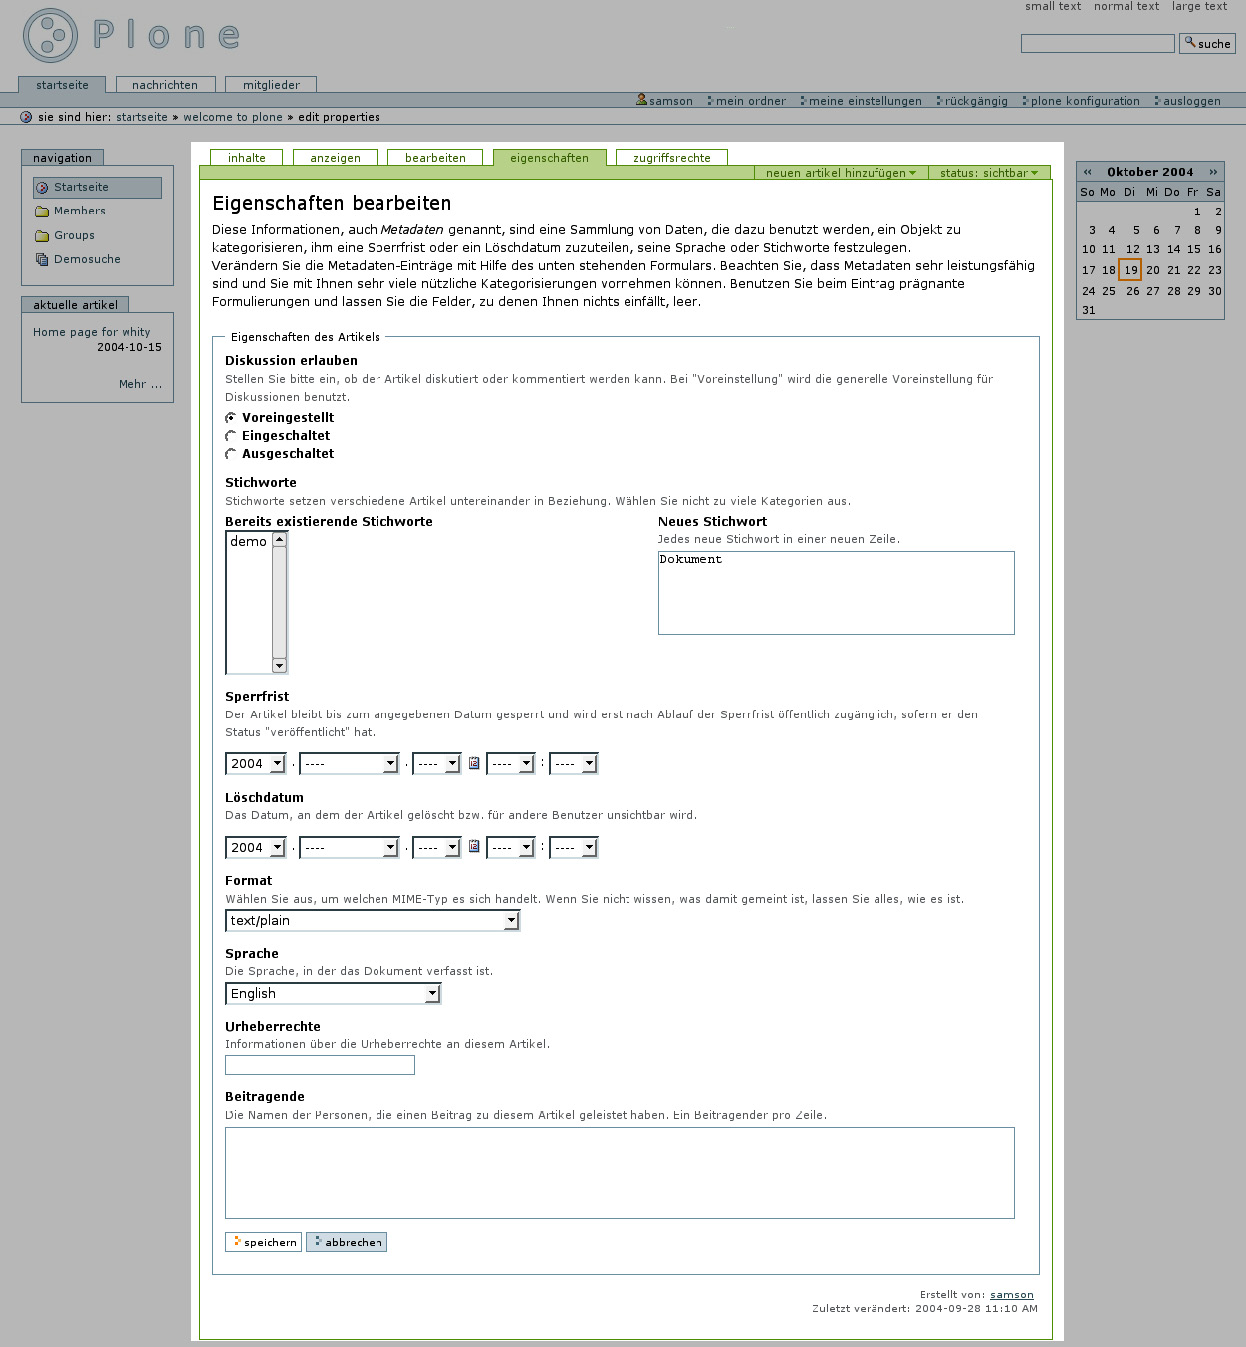Viewport: 1246px width, 1347px height.
Task: Click the Plone logo icon
Action: tap(50, 36)
